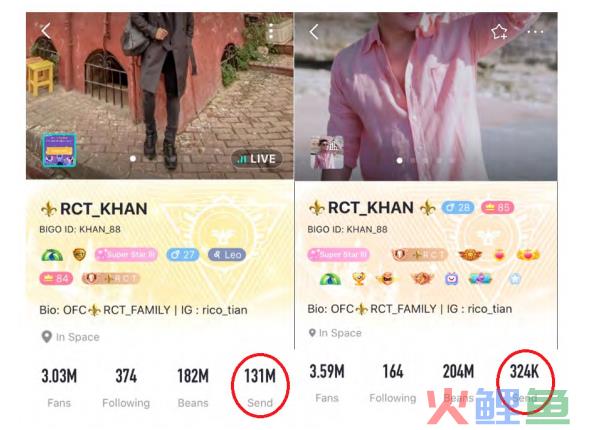
Task: Tap the back arrow on the right profile
Action: point(314,32)
